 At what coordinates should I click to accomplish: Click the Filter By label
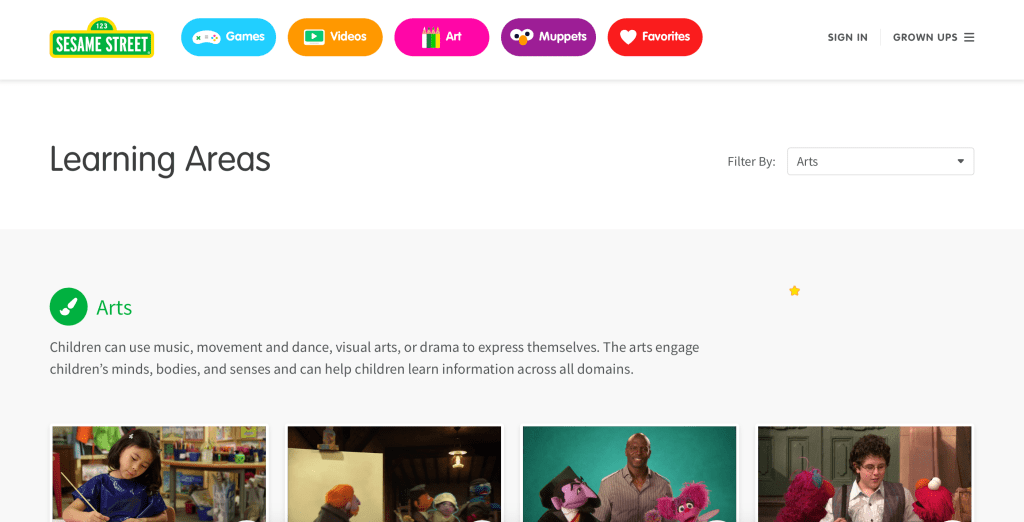point(751,161)
